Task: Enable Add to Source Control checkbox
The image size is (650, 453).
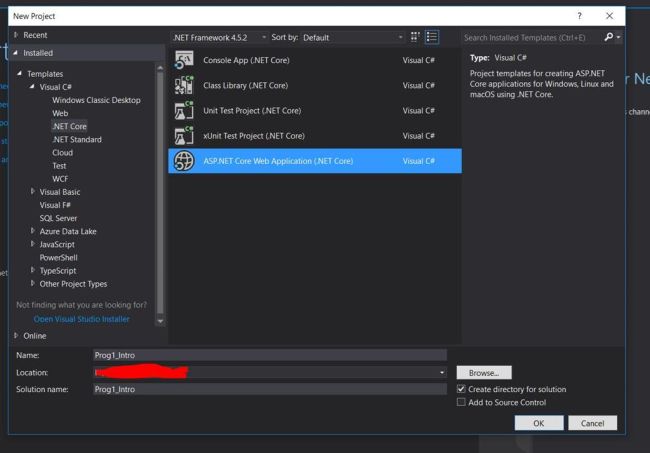Action: [x=461, y=402]
